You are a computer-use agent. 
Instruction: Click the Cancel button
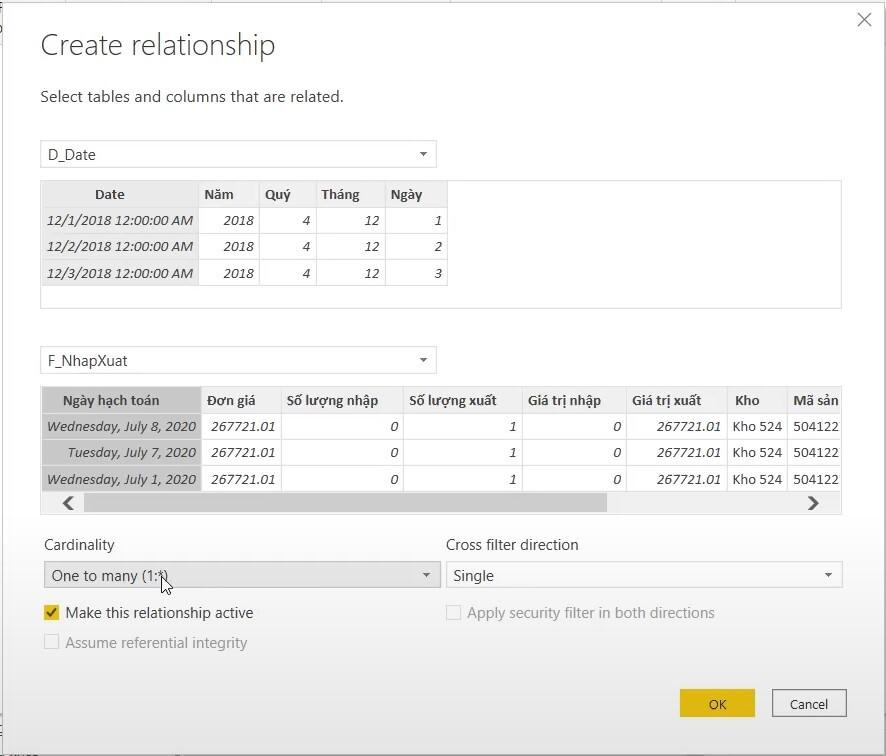point(809,703)
